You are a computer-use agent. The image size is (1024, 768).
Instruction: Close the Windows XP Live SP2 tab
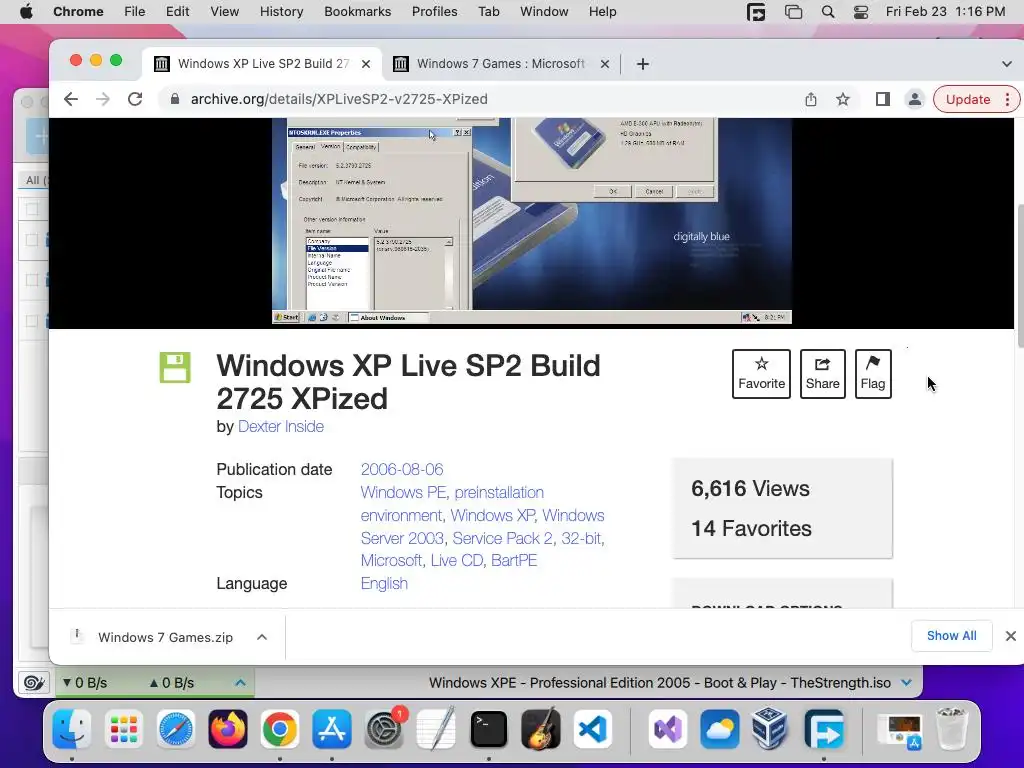pos(366,64)
